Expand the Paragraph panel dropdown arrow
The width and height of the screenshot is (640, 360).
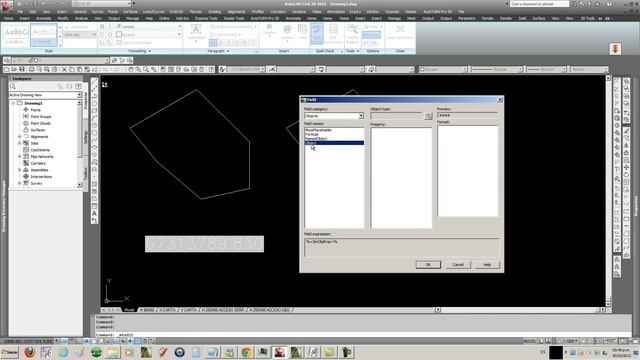click(228, 51)
